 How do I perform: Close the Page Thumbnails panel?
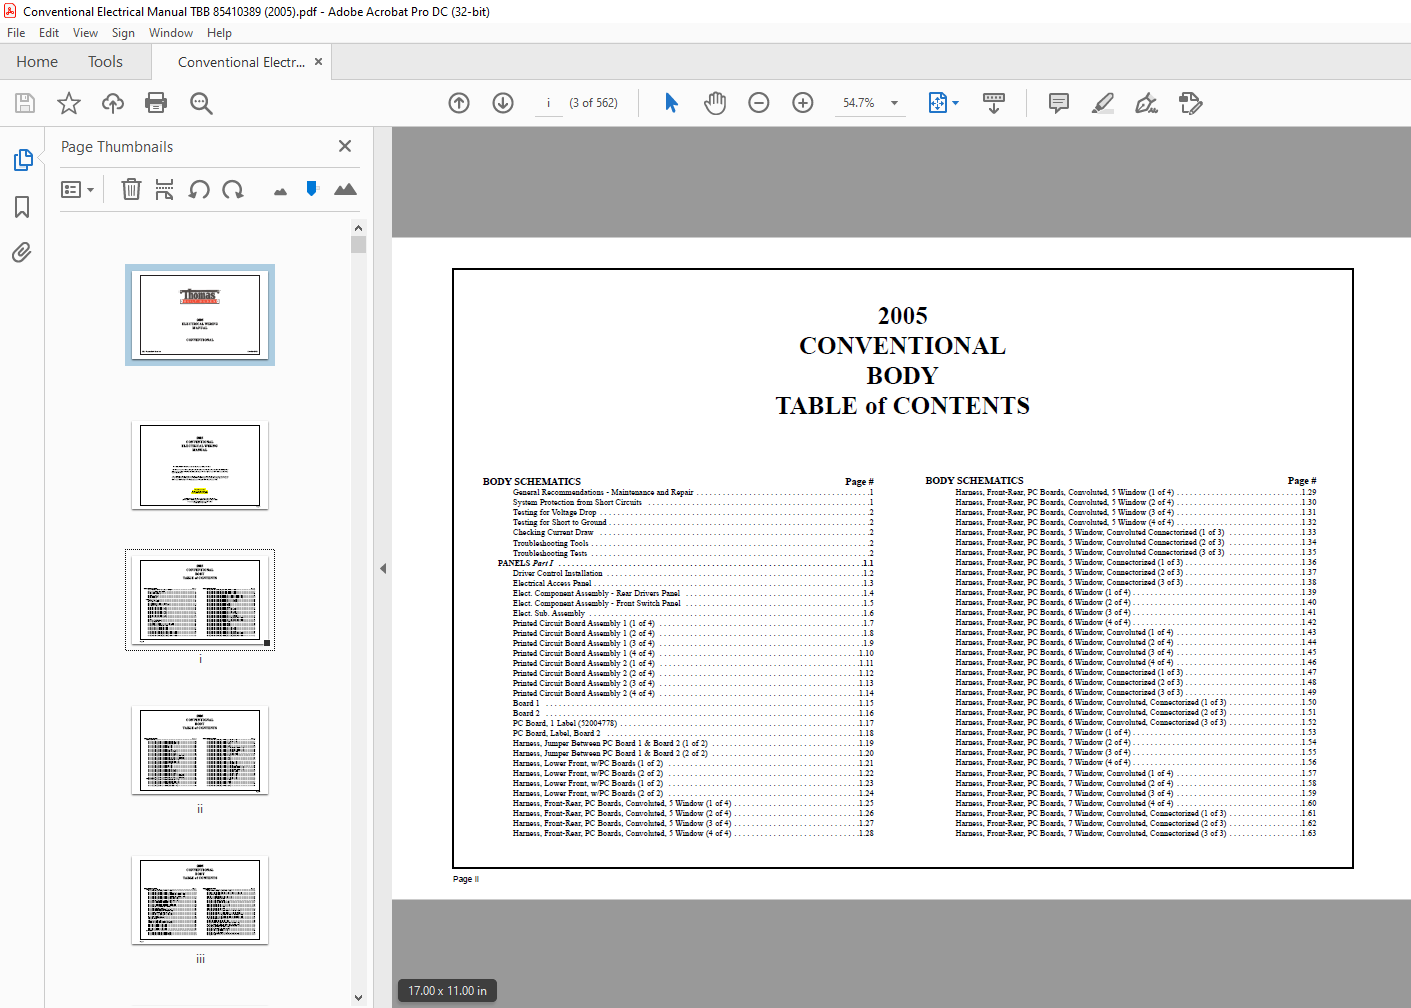coord(345,146)
